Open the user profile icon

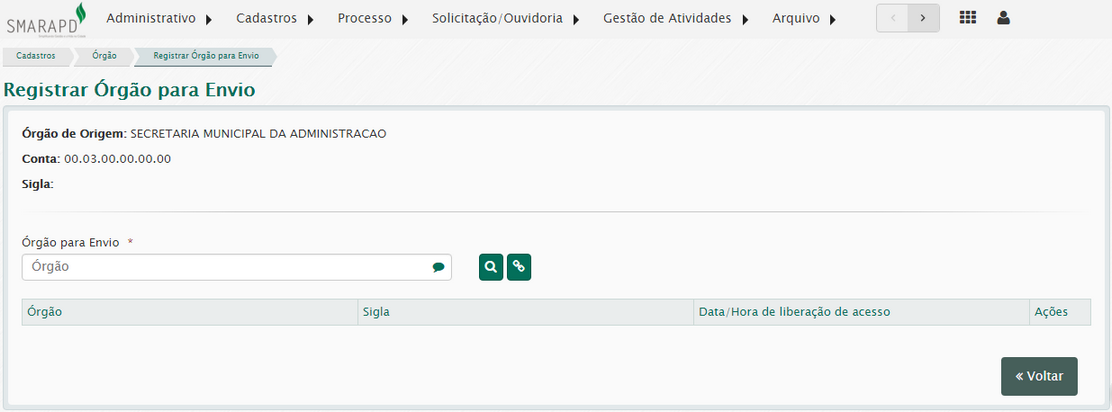(1003, 18)
